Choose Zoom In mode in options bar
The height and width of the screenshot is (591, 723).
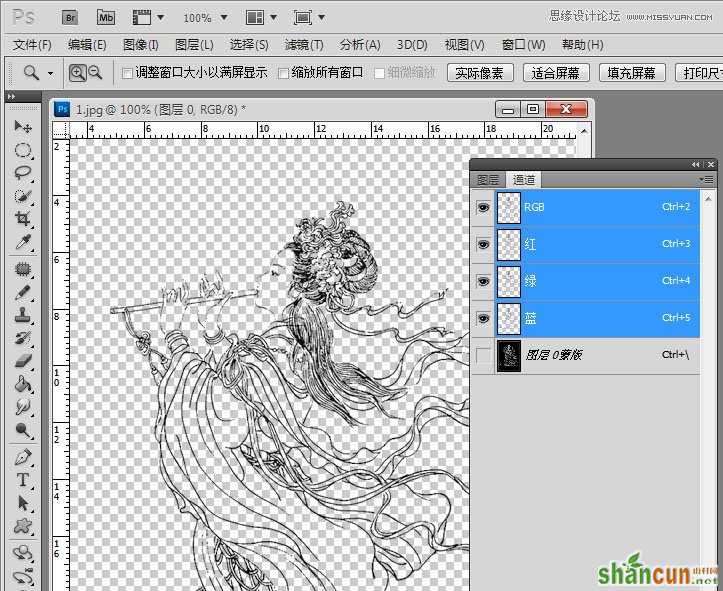pyautogui.click(x=77, y=73)
